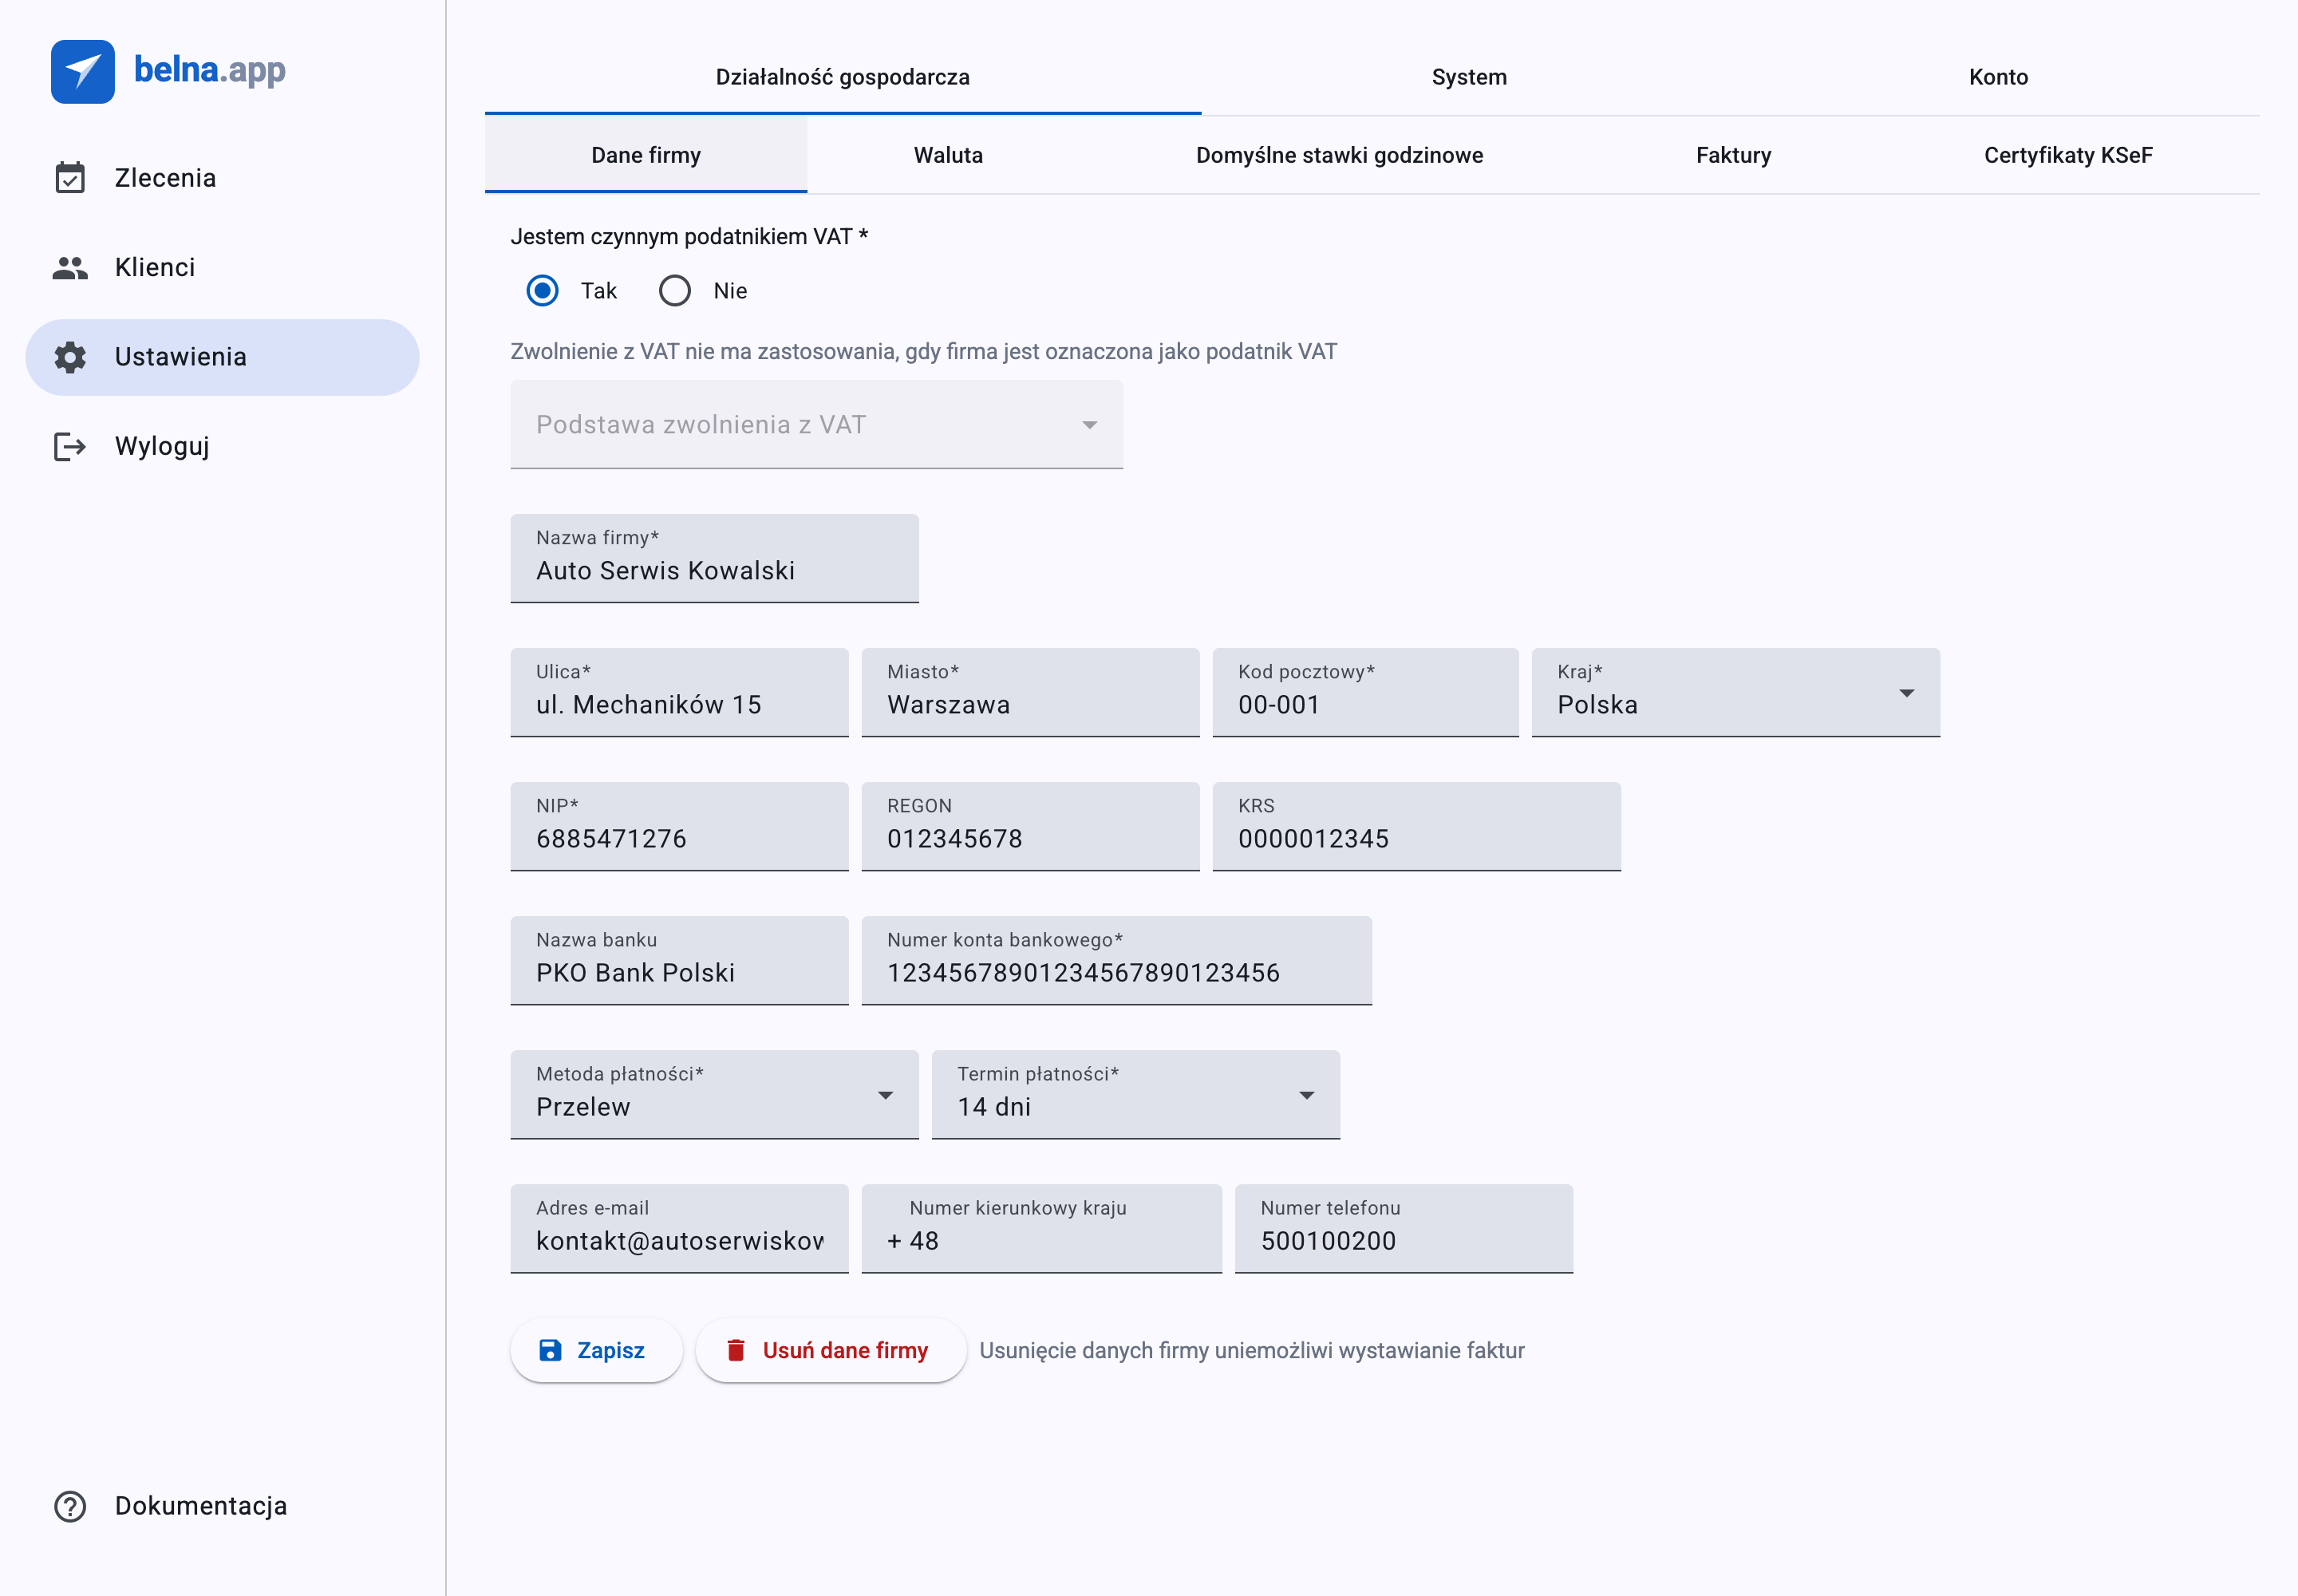This screenshot has width=2298, height=1596.
Task: Click the 'Jestem czynnym podatnikiem VAT' label
Action: [689, 237]
